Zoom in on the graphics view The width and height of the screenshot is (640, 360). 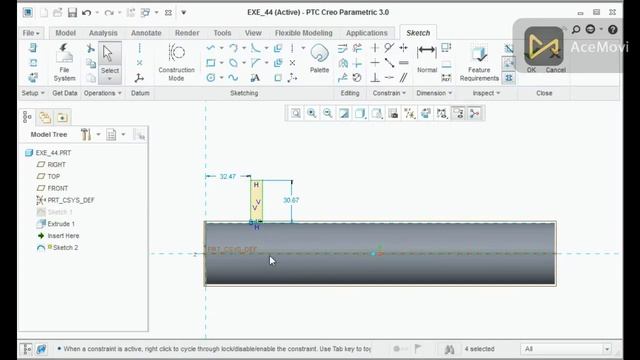click(311, 113)
